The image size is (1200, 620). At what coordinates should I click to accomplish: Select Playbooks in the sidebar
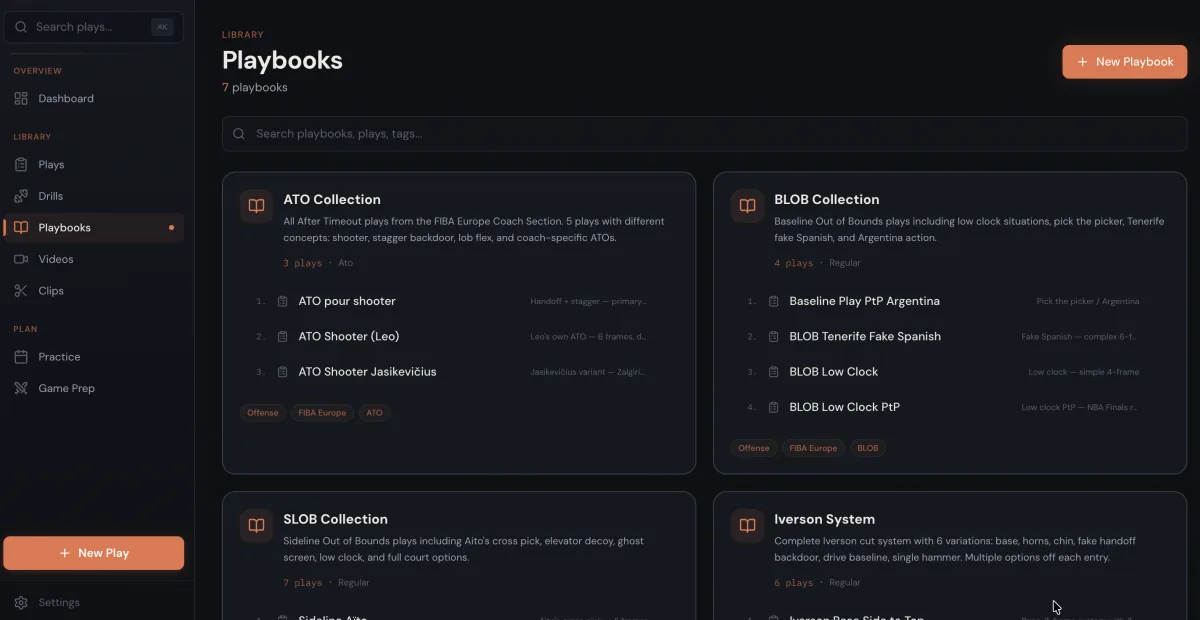coord(93,227)
